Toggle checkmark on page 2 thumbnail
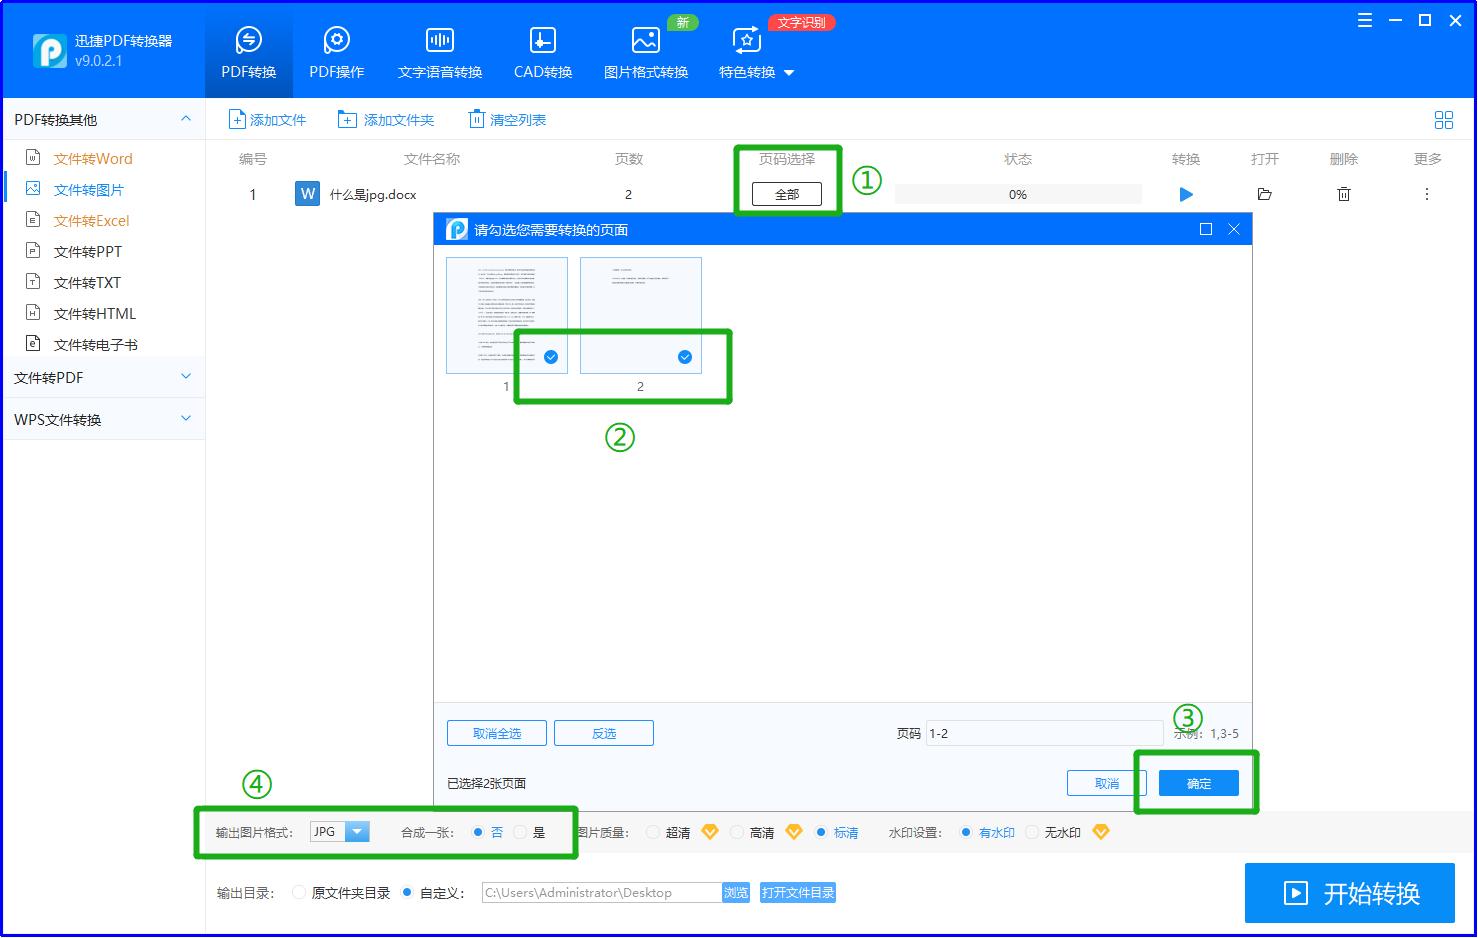The height and width of the screenshot is (938, 1478). pos(685,357)
